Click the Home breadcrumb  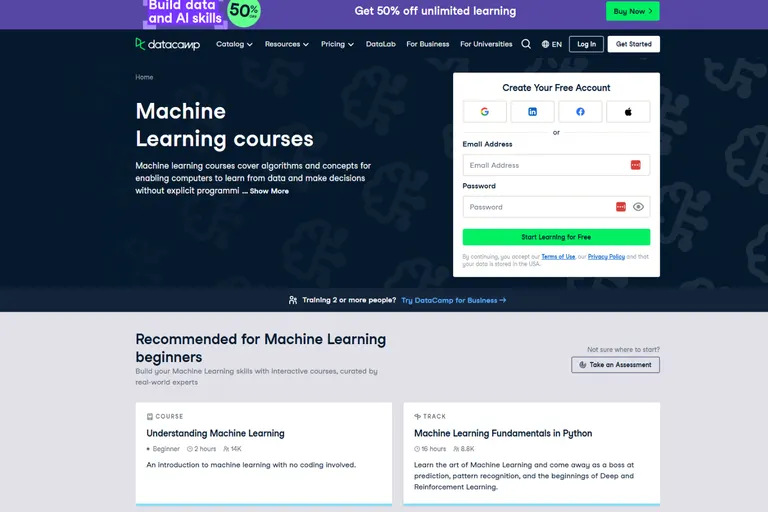(144, 77)
